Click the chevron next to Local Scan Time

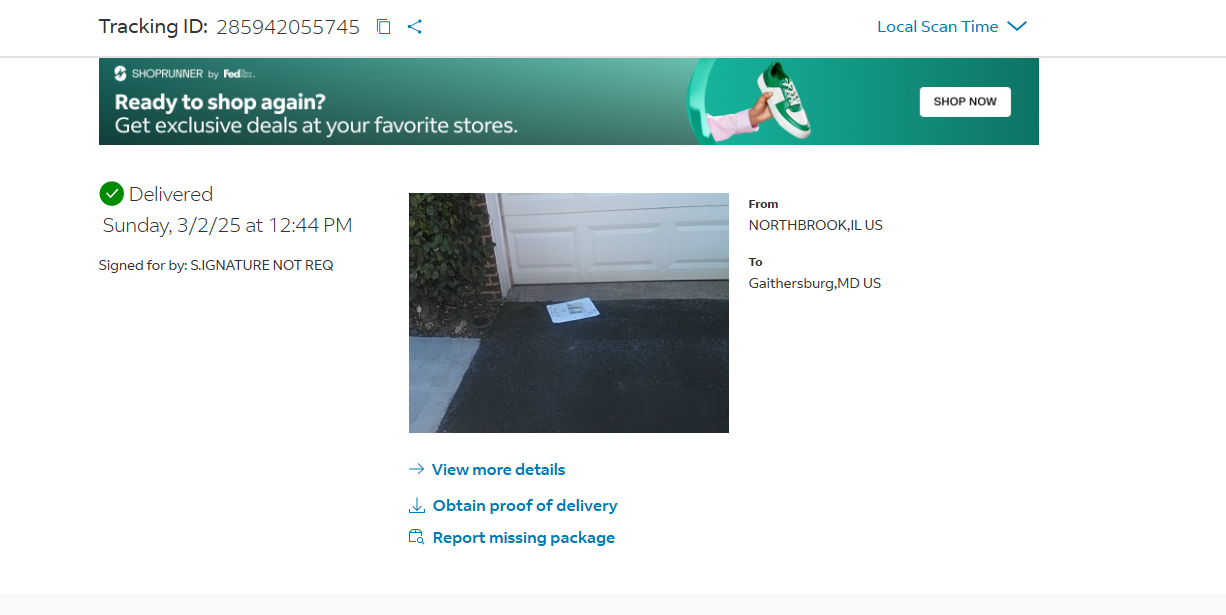1017,27
